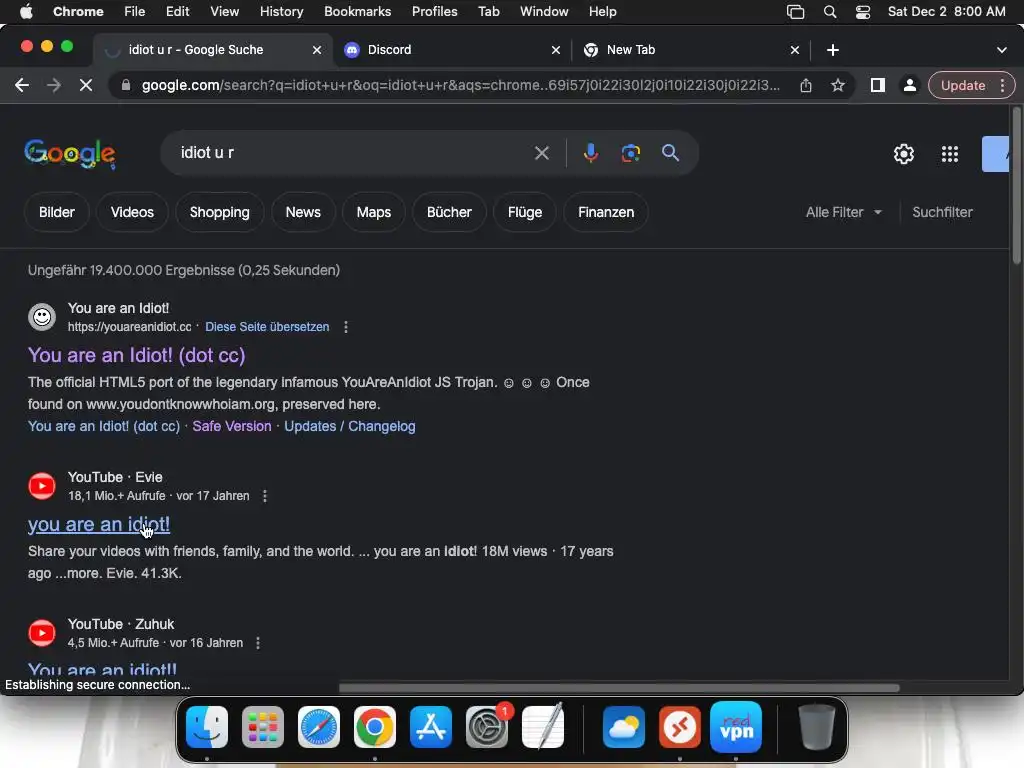Open the Chrome profile avatar icon
The width and height of the screenshot is (1024, 768).
pyautogui.click(x=909, y=86)
